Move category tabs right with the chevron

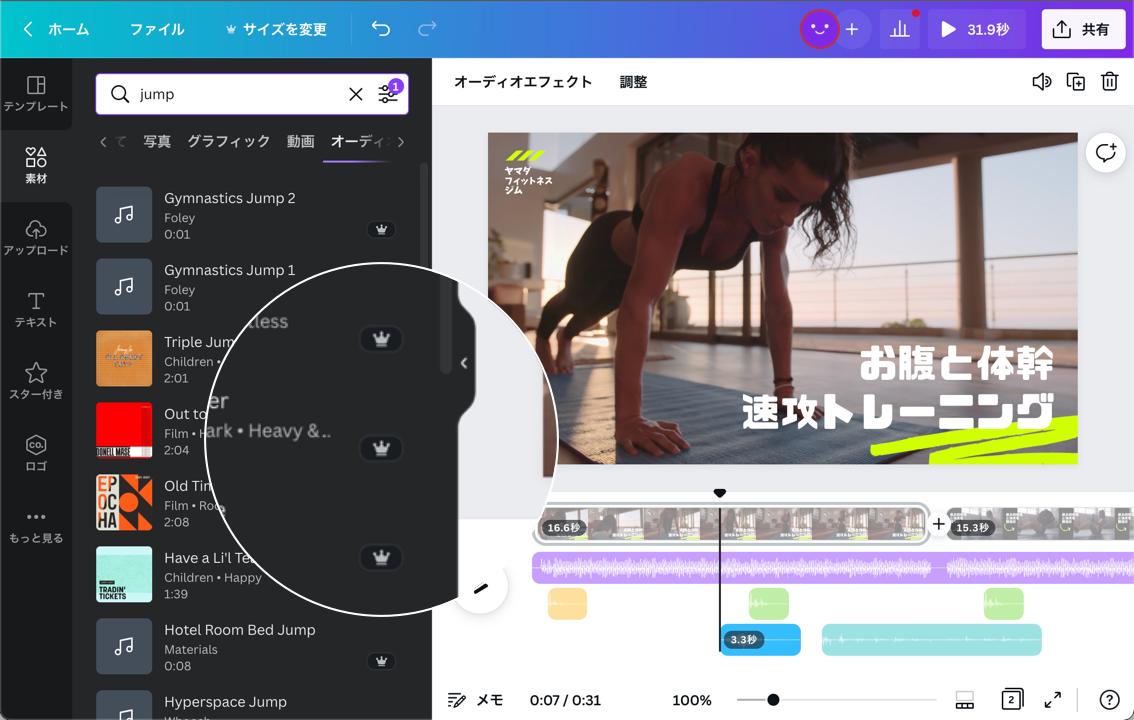click(401, 142)
